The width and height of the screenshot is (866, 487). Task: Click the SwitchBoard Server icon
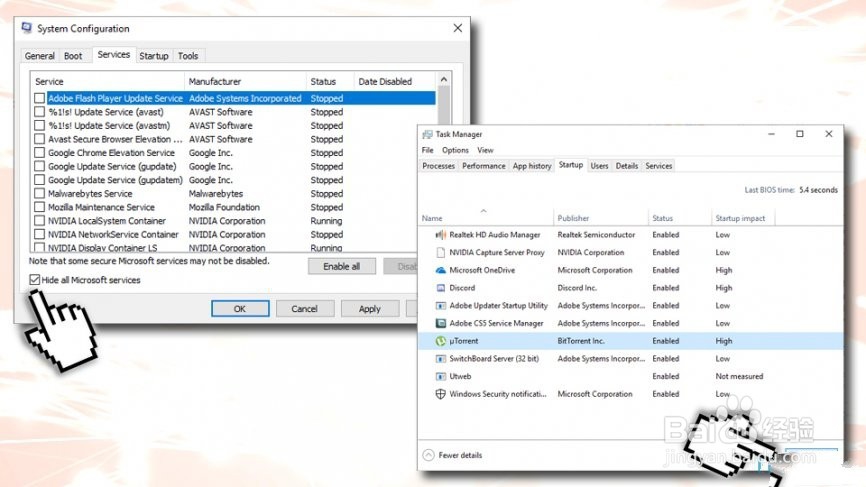(440, 359)
